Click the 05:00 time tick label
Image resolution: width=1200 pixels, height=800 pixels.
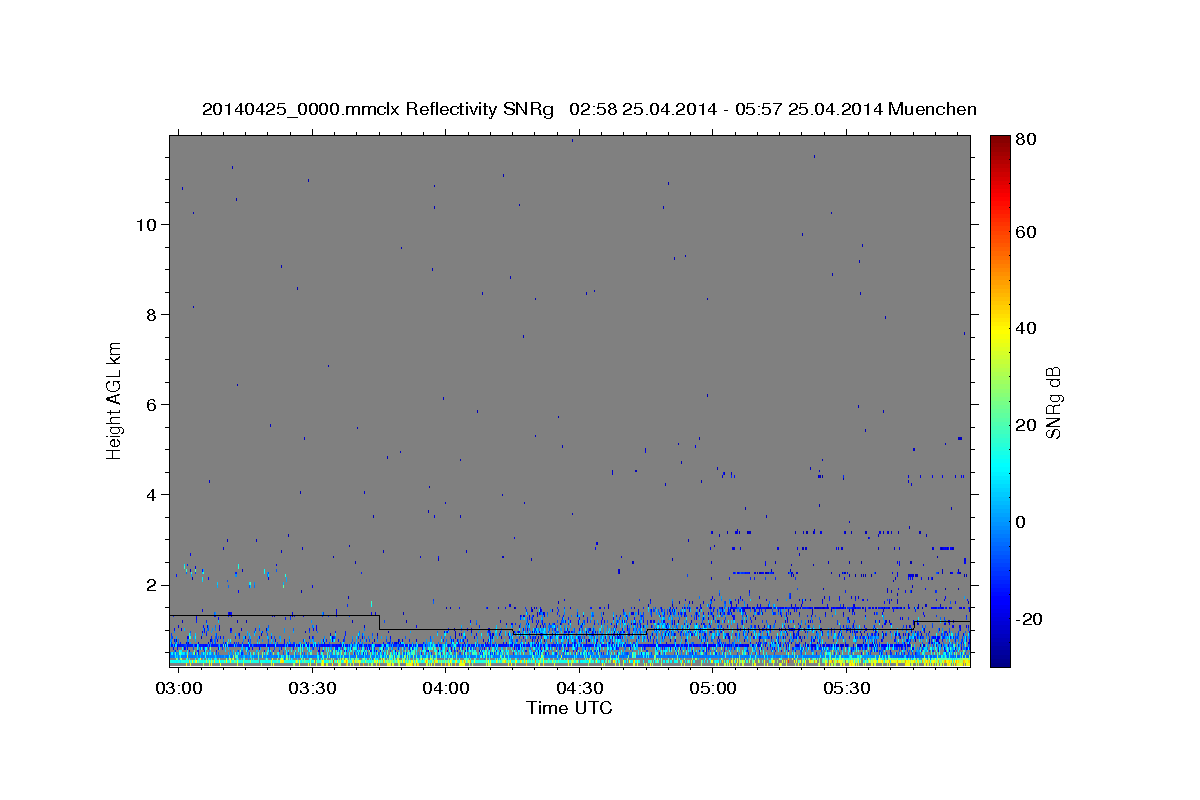click(713, 688)
